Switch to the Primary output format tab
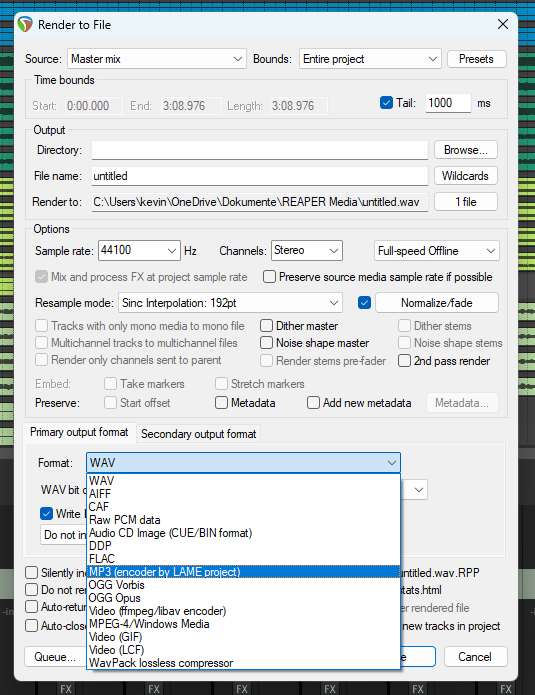Viewport: 535px width, 695px height. click(79, 432)
